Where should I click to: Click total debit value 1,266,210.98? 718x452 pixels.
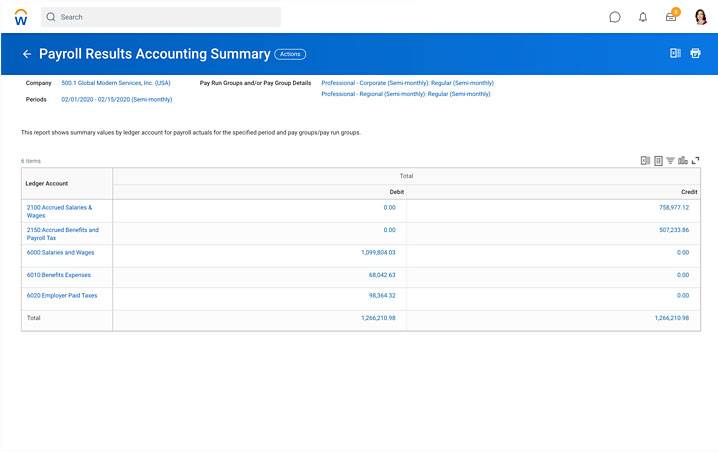pyautogui.click(x=378, y=318)
